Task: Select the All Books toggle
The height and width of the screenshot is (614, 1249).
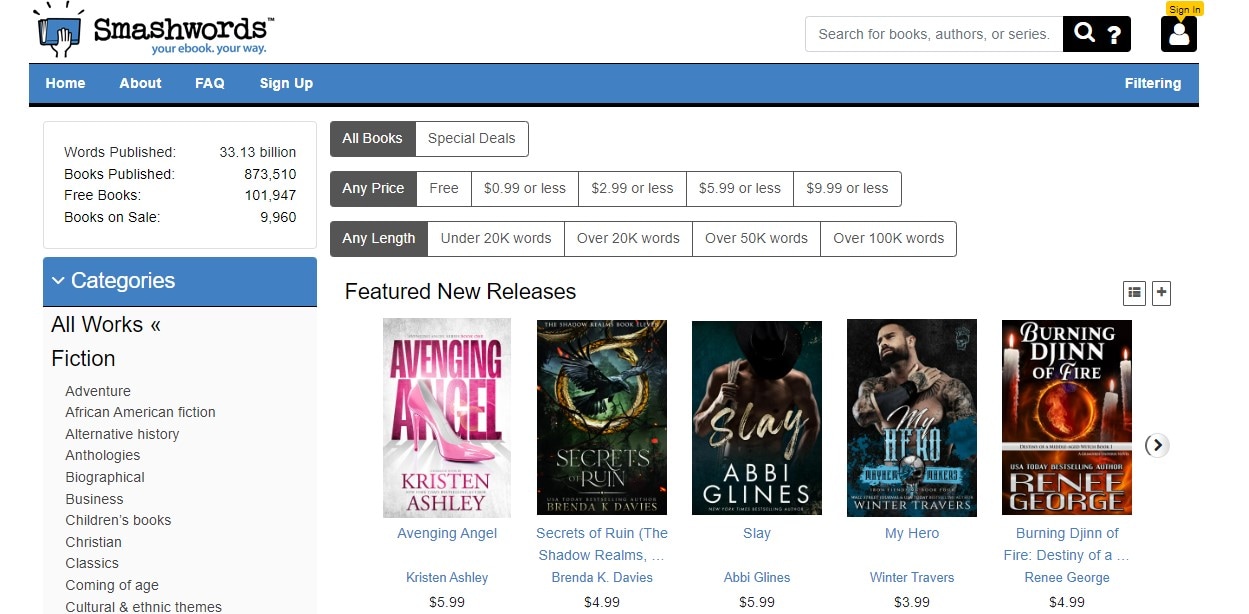Action: pos(372,139)
